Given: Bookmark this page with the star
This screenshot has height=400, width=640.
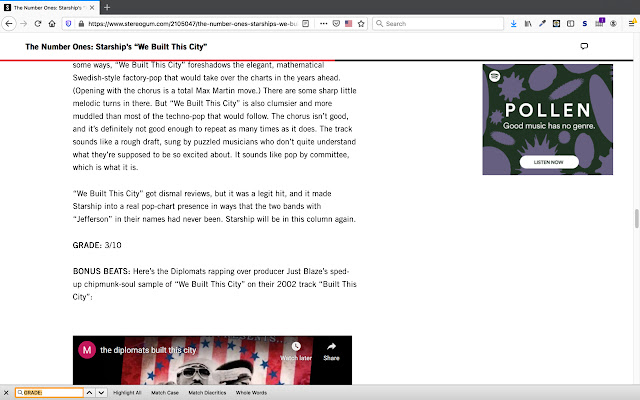Looking at the screenshot, I should click(x=361, y=24).
